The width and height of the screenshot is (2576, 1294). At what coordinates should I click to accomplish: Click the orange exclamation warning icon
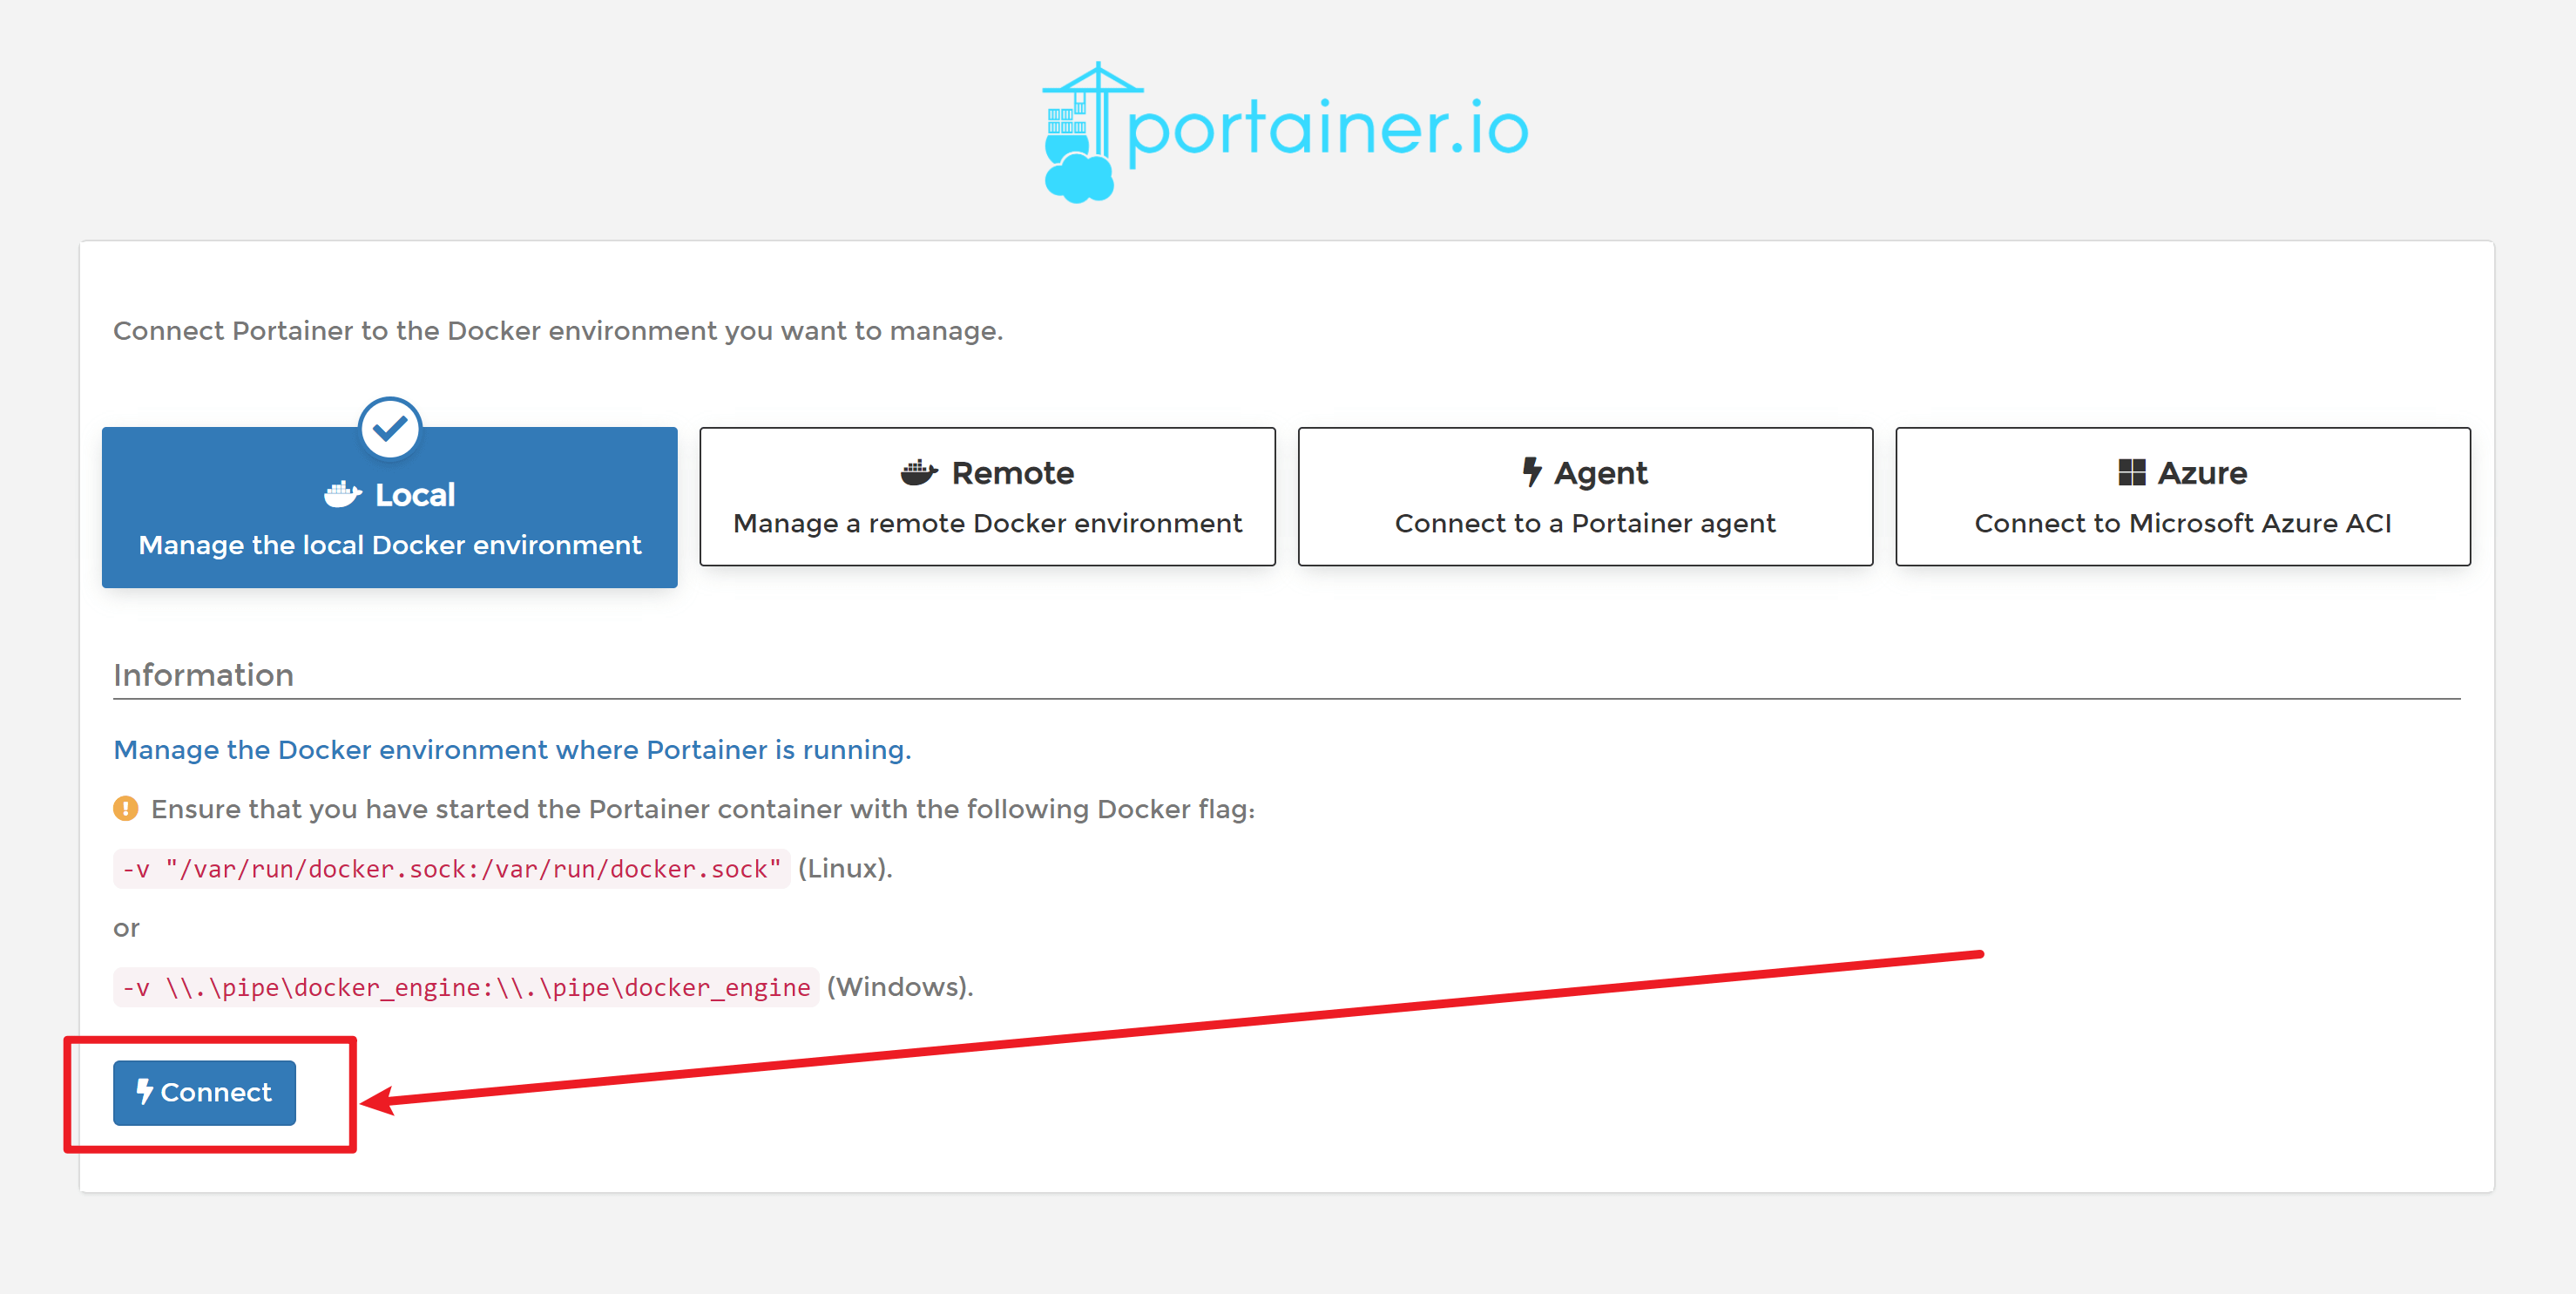pos(125,808)
